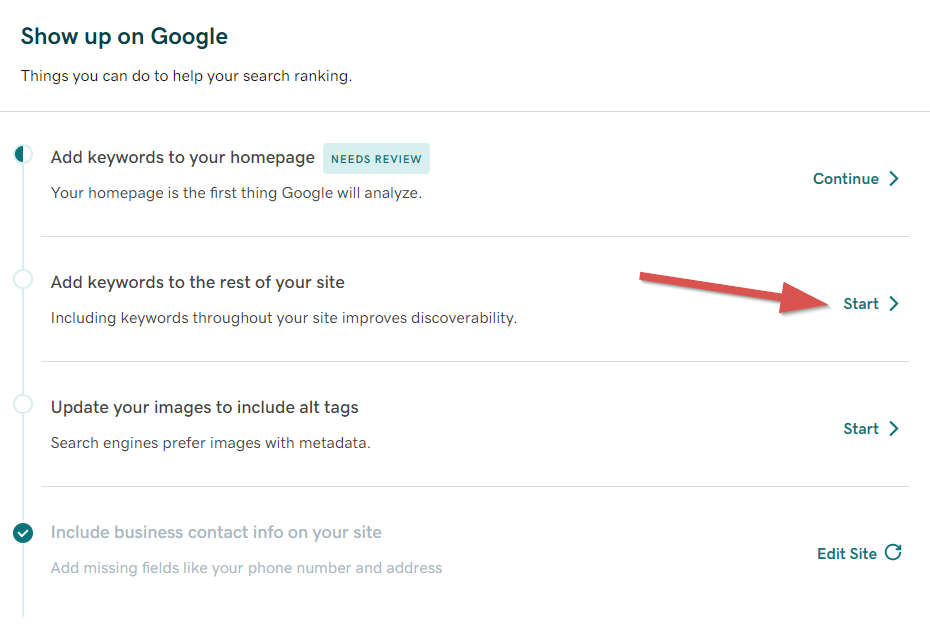Click the completed checkmark icon for business contact info

23,533
